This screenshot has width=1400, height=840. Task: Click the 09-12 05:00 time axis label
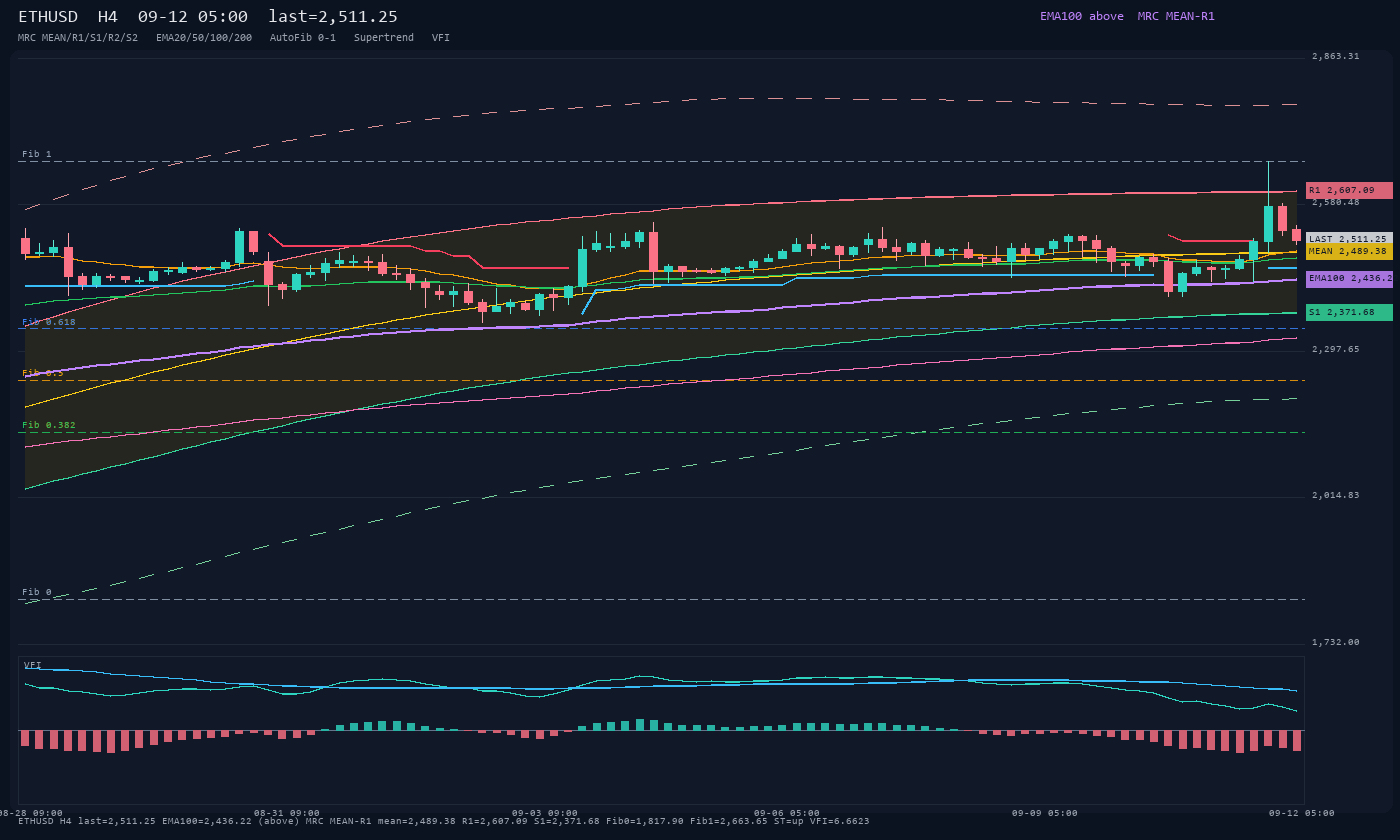point(1302,813)
